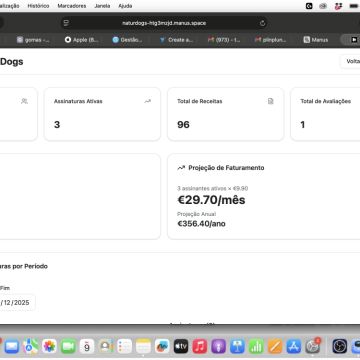Open the yellow Notes app icon
Viewport: 360px width, 360px height.
point(143,346)
